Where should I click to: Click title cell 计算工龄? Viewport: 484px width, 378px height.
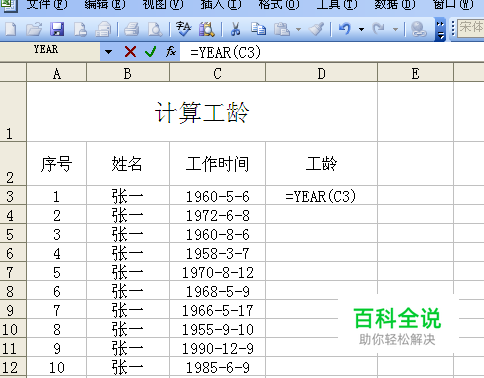(202, 112)
